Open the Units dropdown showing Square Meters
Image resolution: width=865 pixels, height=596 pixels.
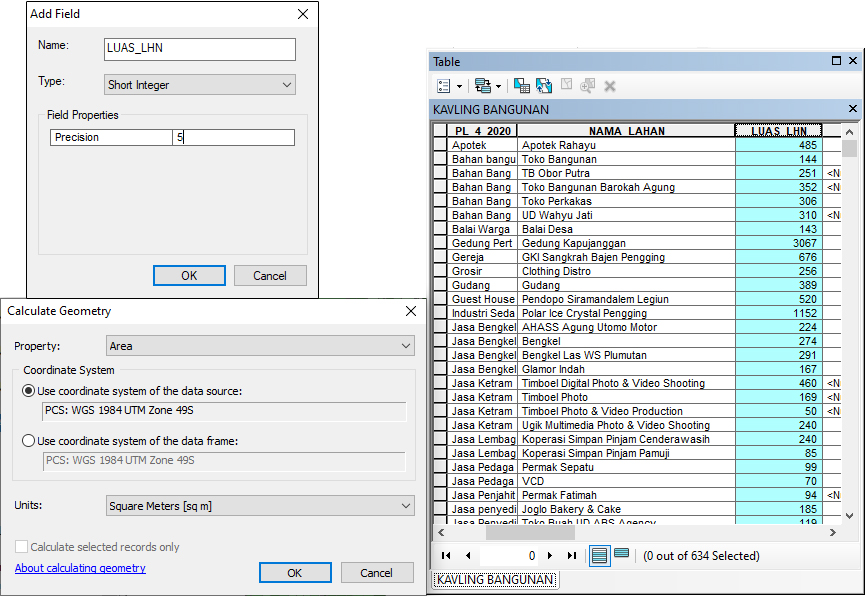(260, 506)
